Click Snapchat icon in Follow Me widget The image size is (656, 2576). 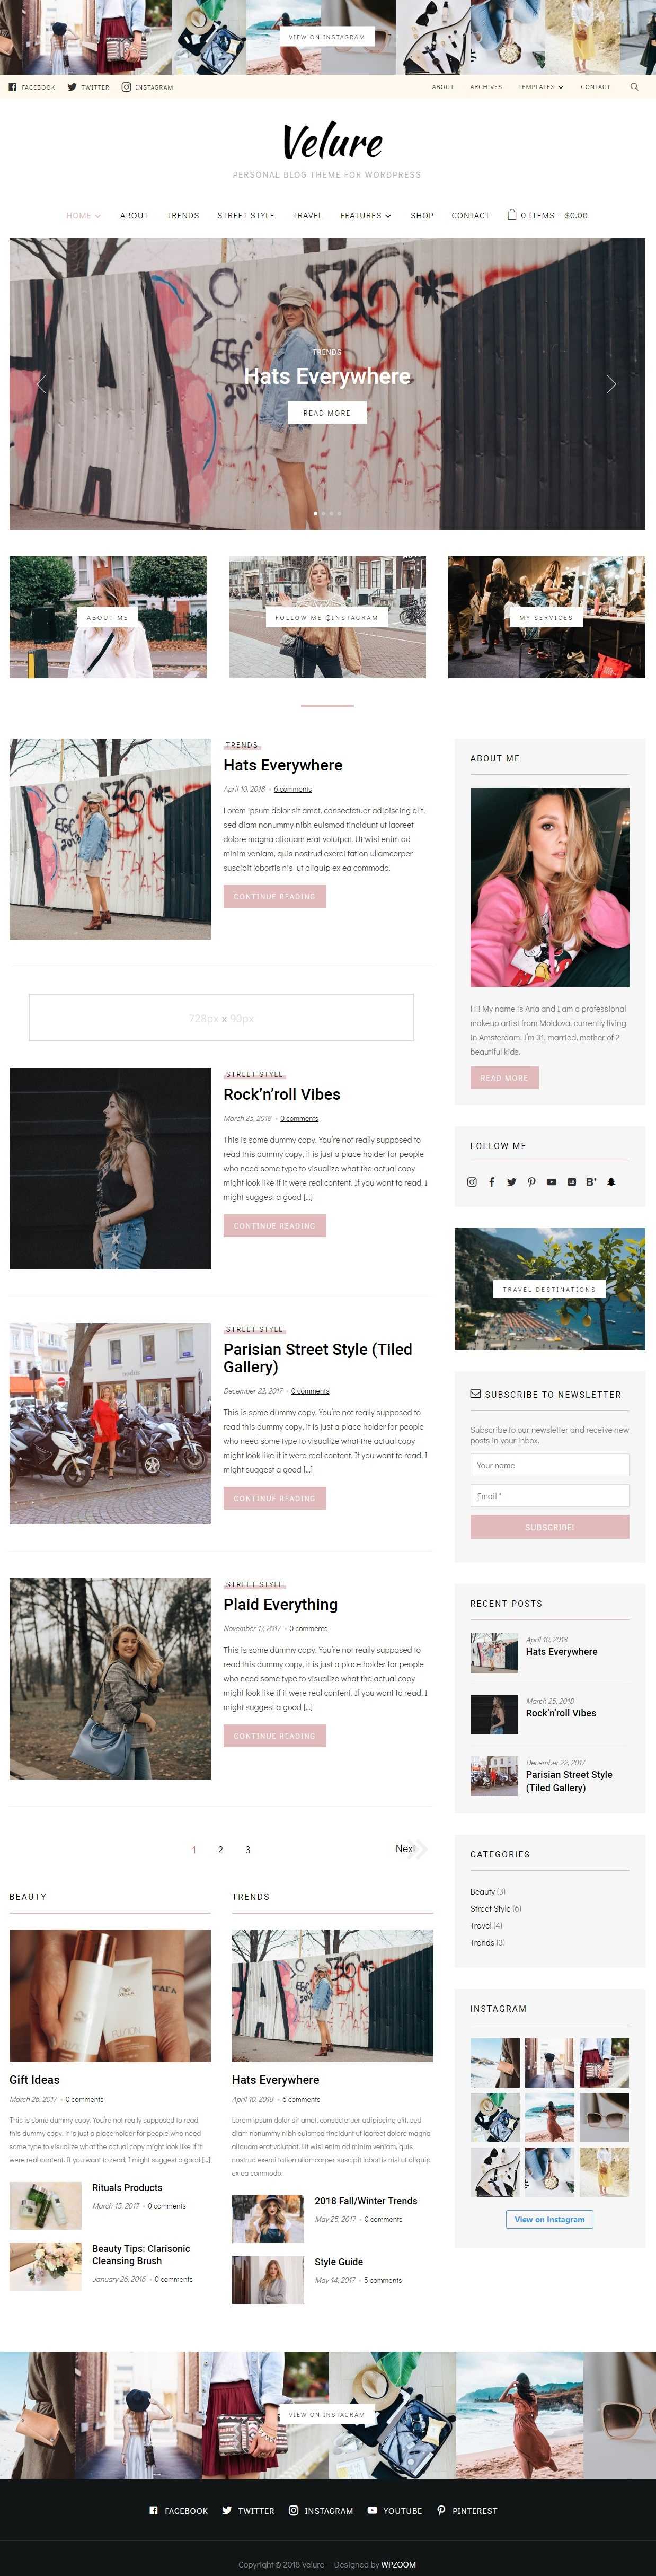[611, 1182]
